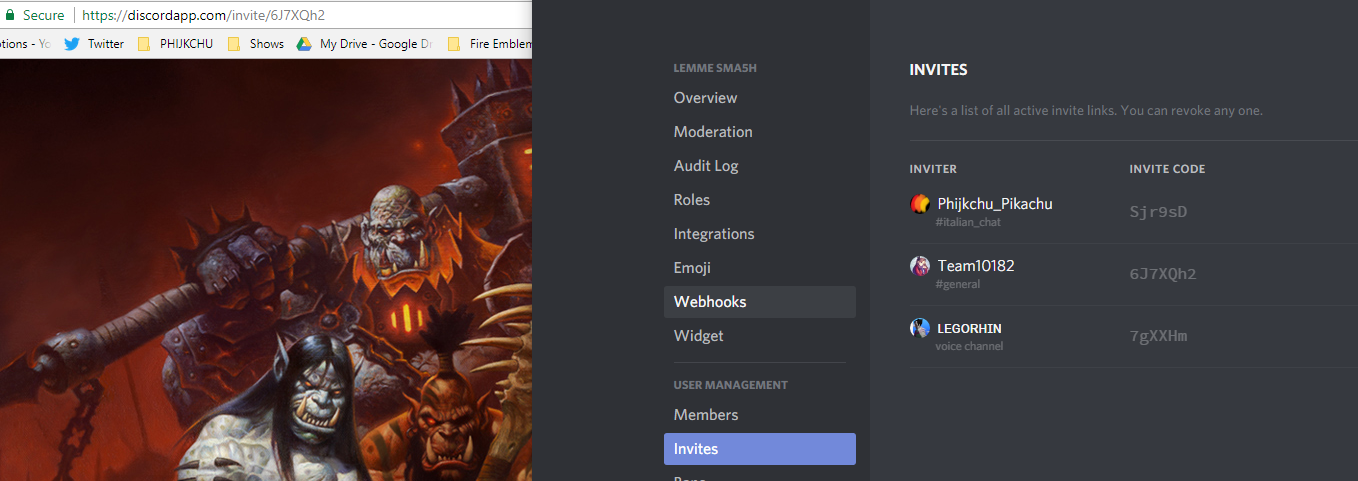Click Team10182's avatar in invites
1358x481 pixels.
tap(920, 266)
